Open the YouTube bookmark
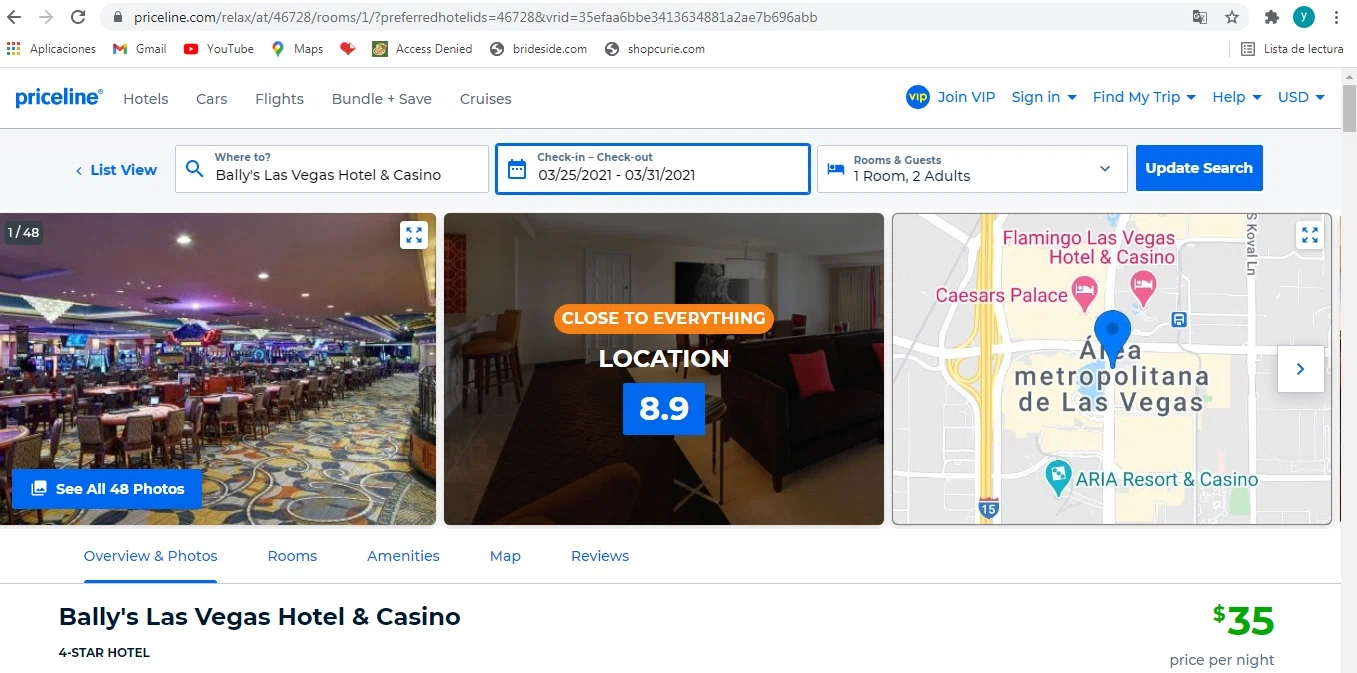 219,49
